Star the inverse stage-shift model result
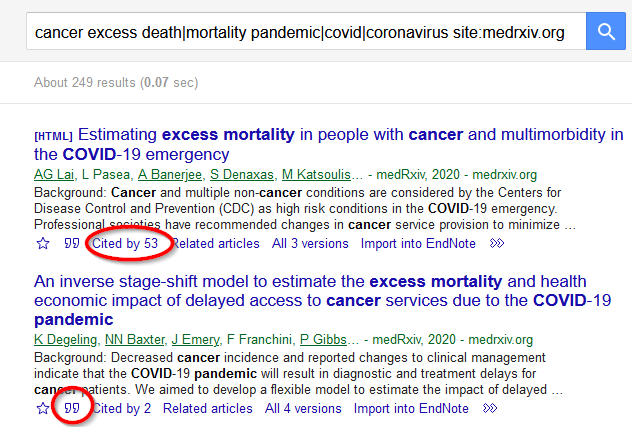 coord(43,408)
